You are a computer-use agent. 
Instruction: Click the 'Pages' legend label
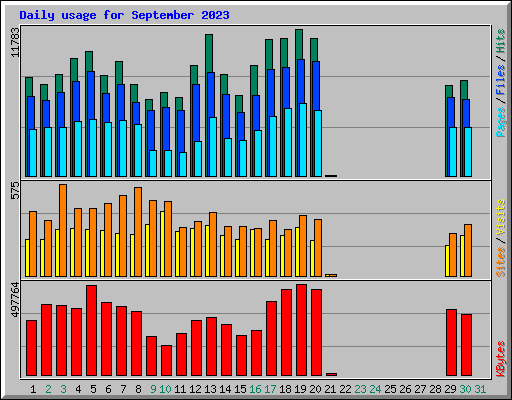pos(500,122)
